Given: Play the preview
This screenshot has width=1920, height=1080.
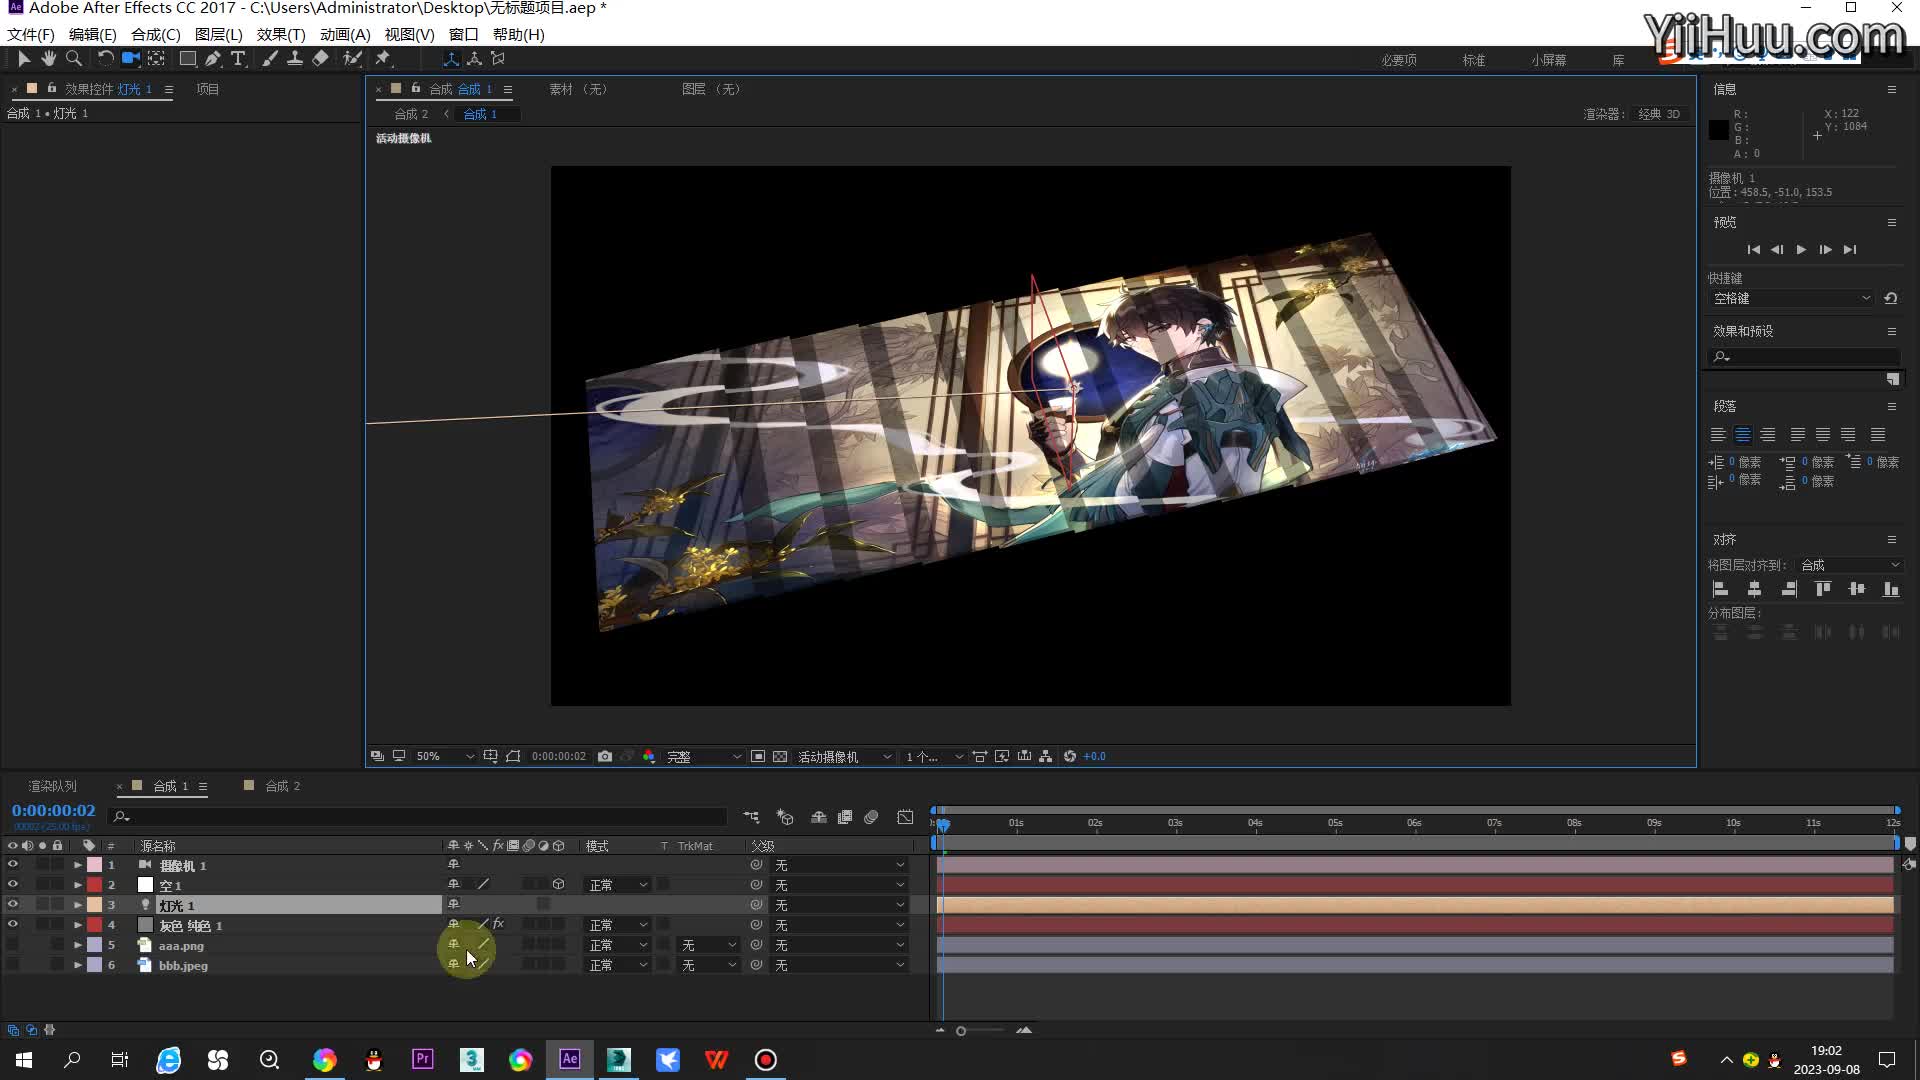Looking at the screenshot, I should click(1801, 250).
